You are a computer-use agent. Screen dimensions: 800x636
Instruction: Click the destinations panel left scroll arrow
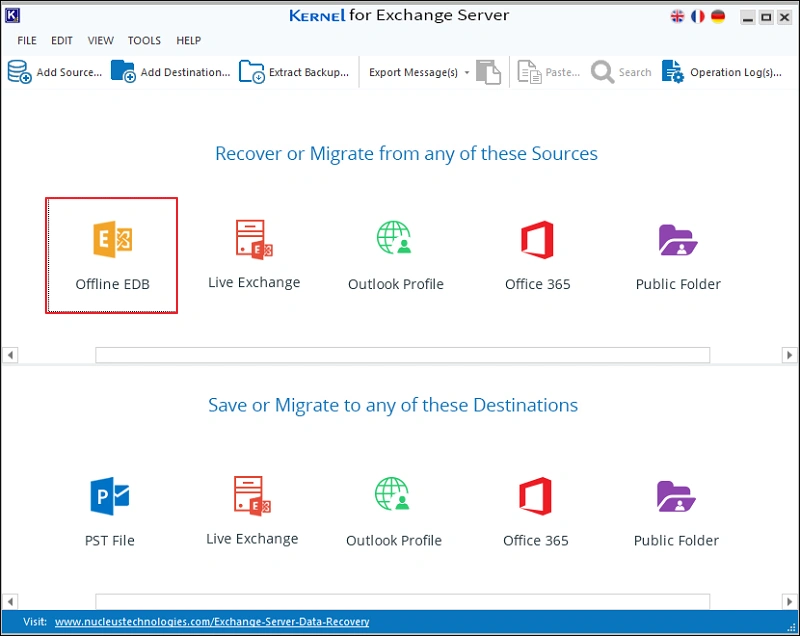[x=10, y=601]
